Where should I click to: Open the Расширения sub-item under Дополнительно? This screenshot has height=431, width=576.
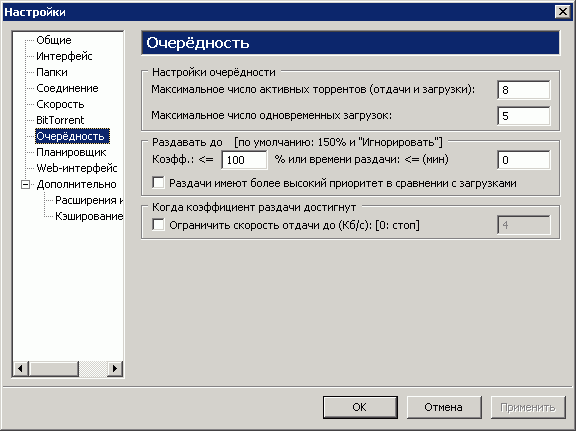89,200
